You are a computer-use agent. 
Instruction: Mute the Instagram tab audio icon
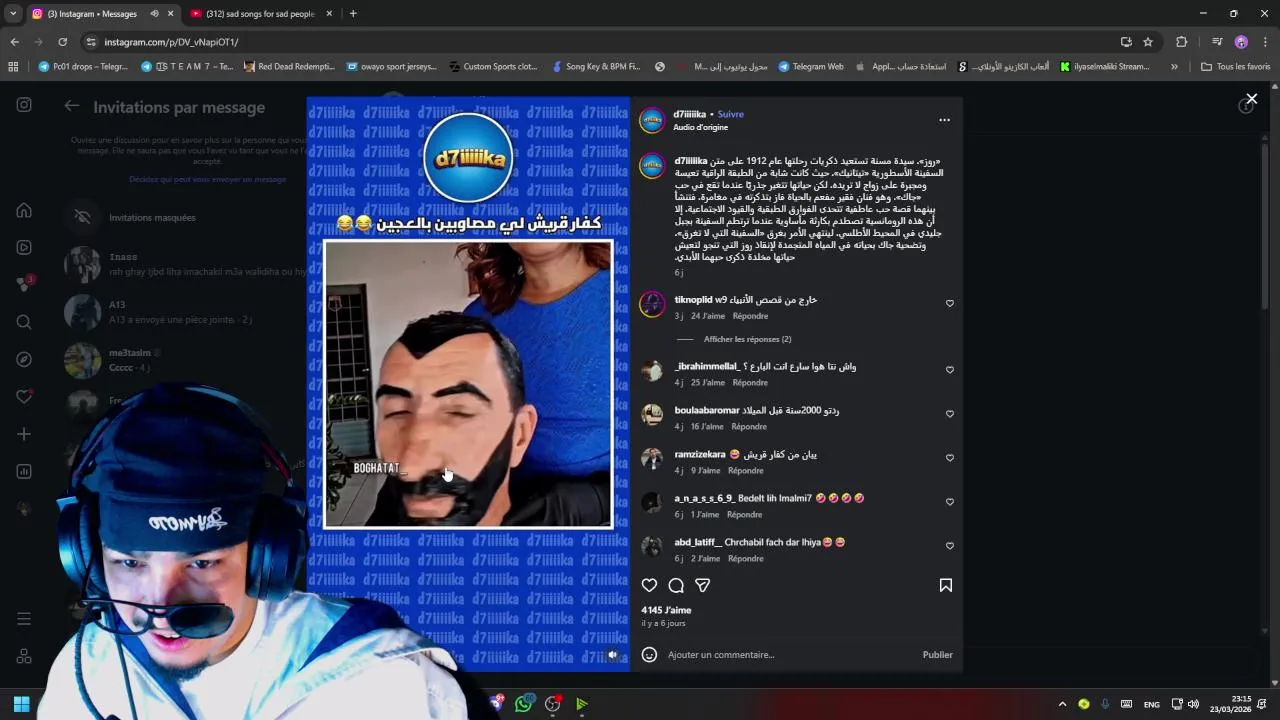click(x=154, y=14)
